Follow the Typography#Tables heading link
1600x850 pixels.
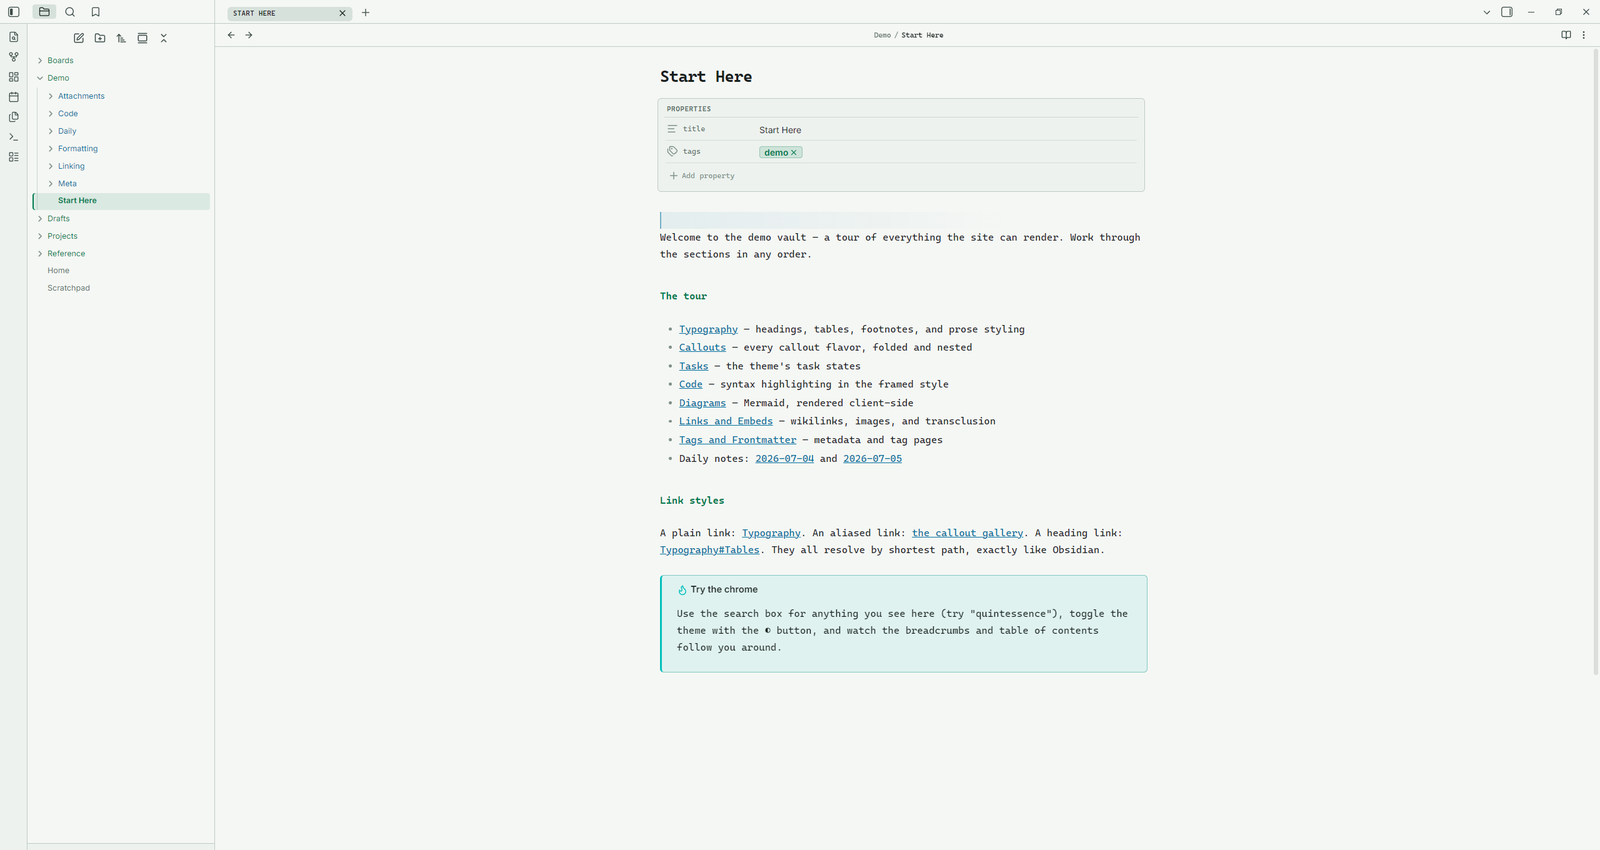pos(709,550)
